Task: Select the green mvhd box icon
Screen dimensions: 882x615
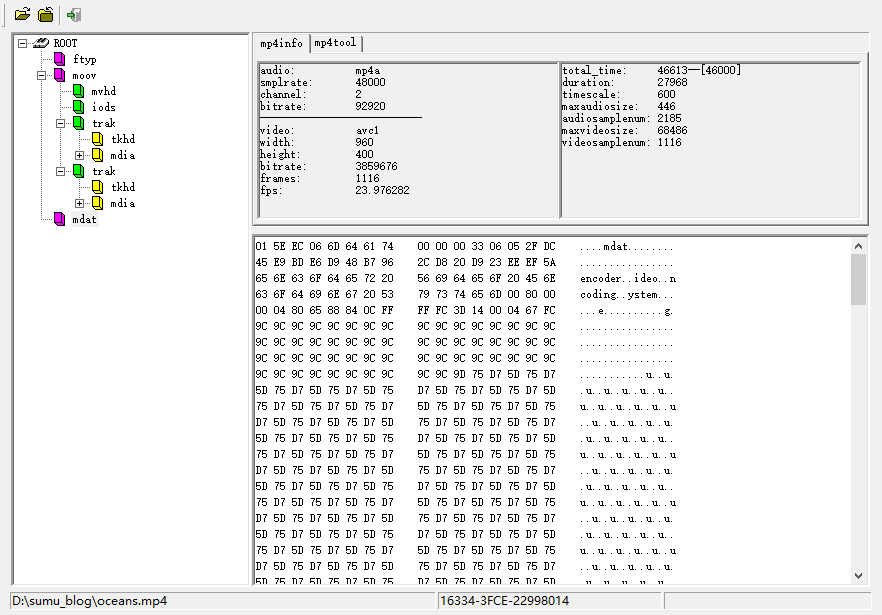Action: pyautogui.click(x=79, y=92)
